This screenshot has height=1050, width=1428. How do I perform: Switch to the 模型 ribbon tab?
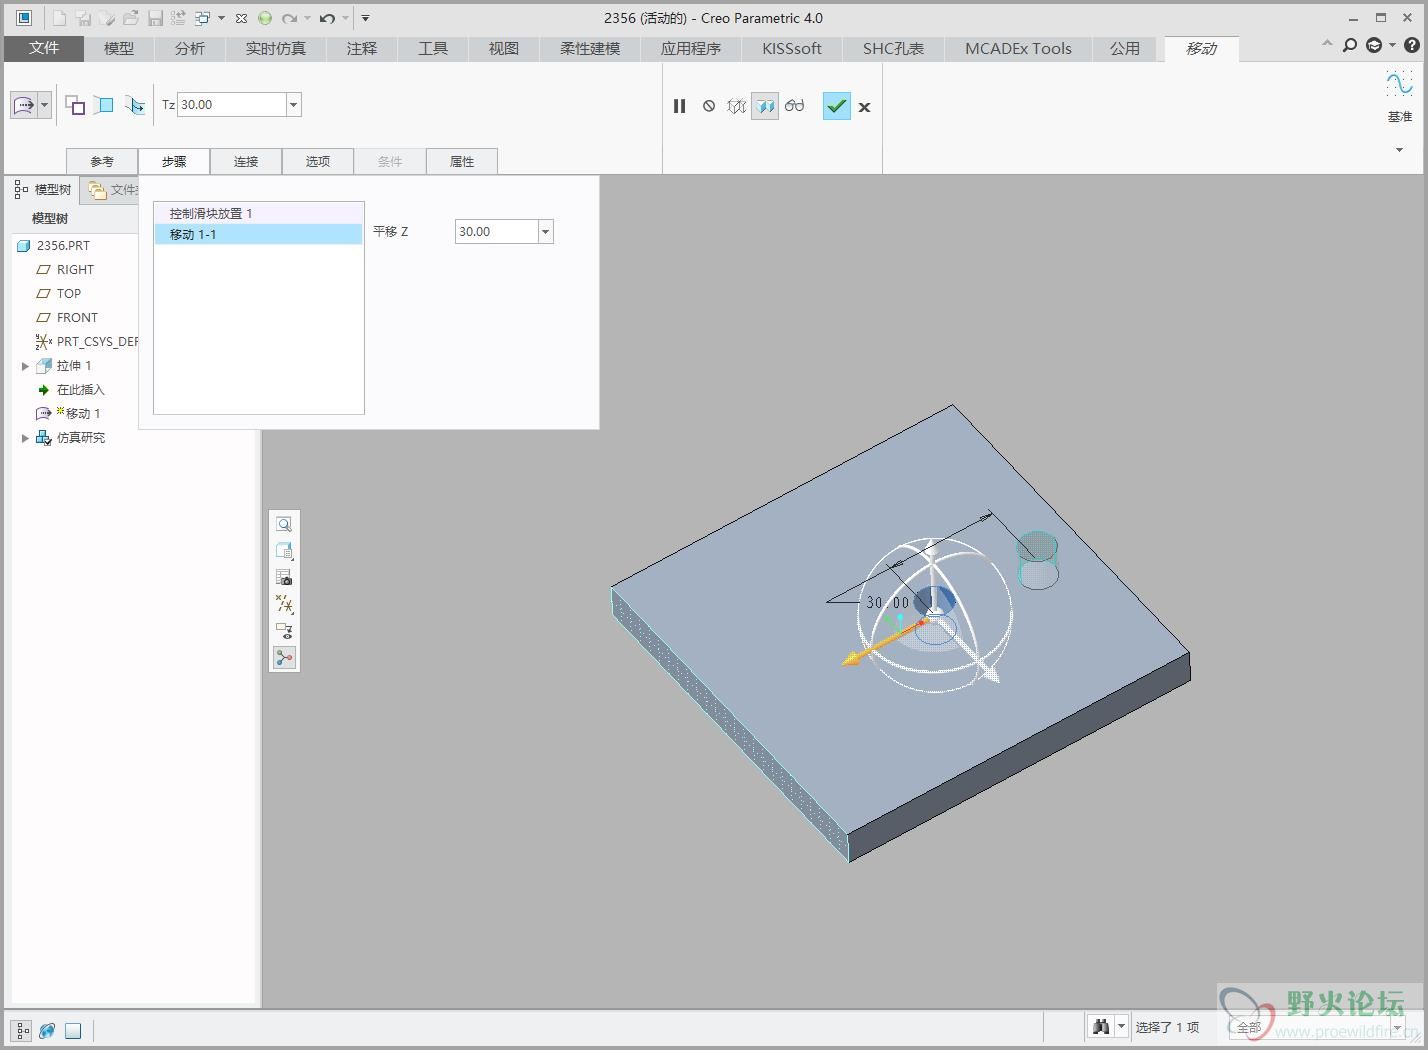point(119,49)
